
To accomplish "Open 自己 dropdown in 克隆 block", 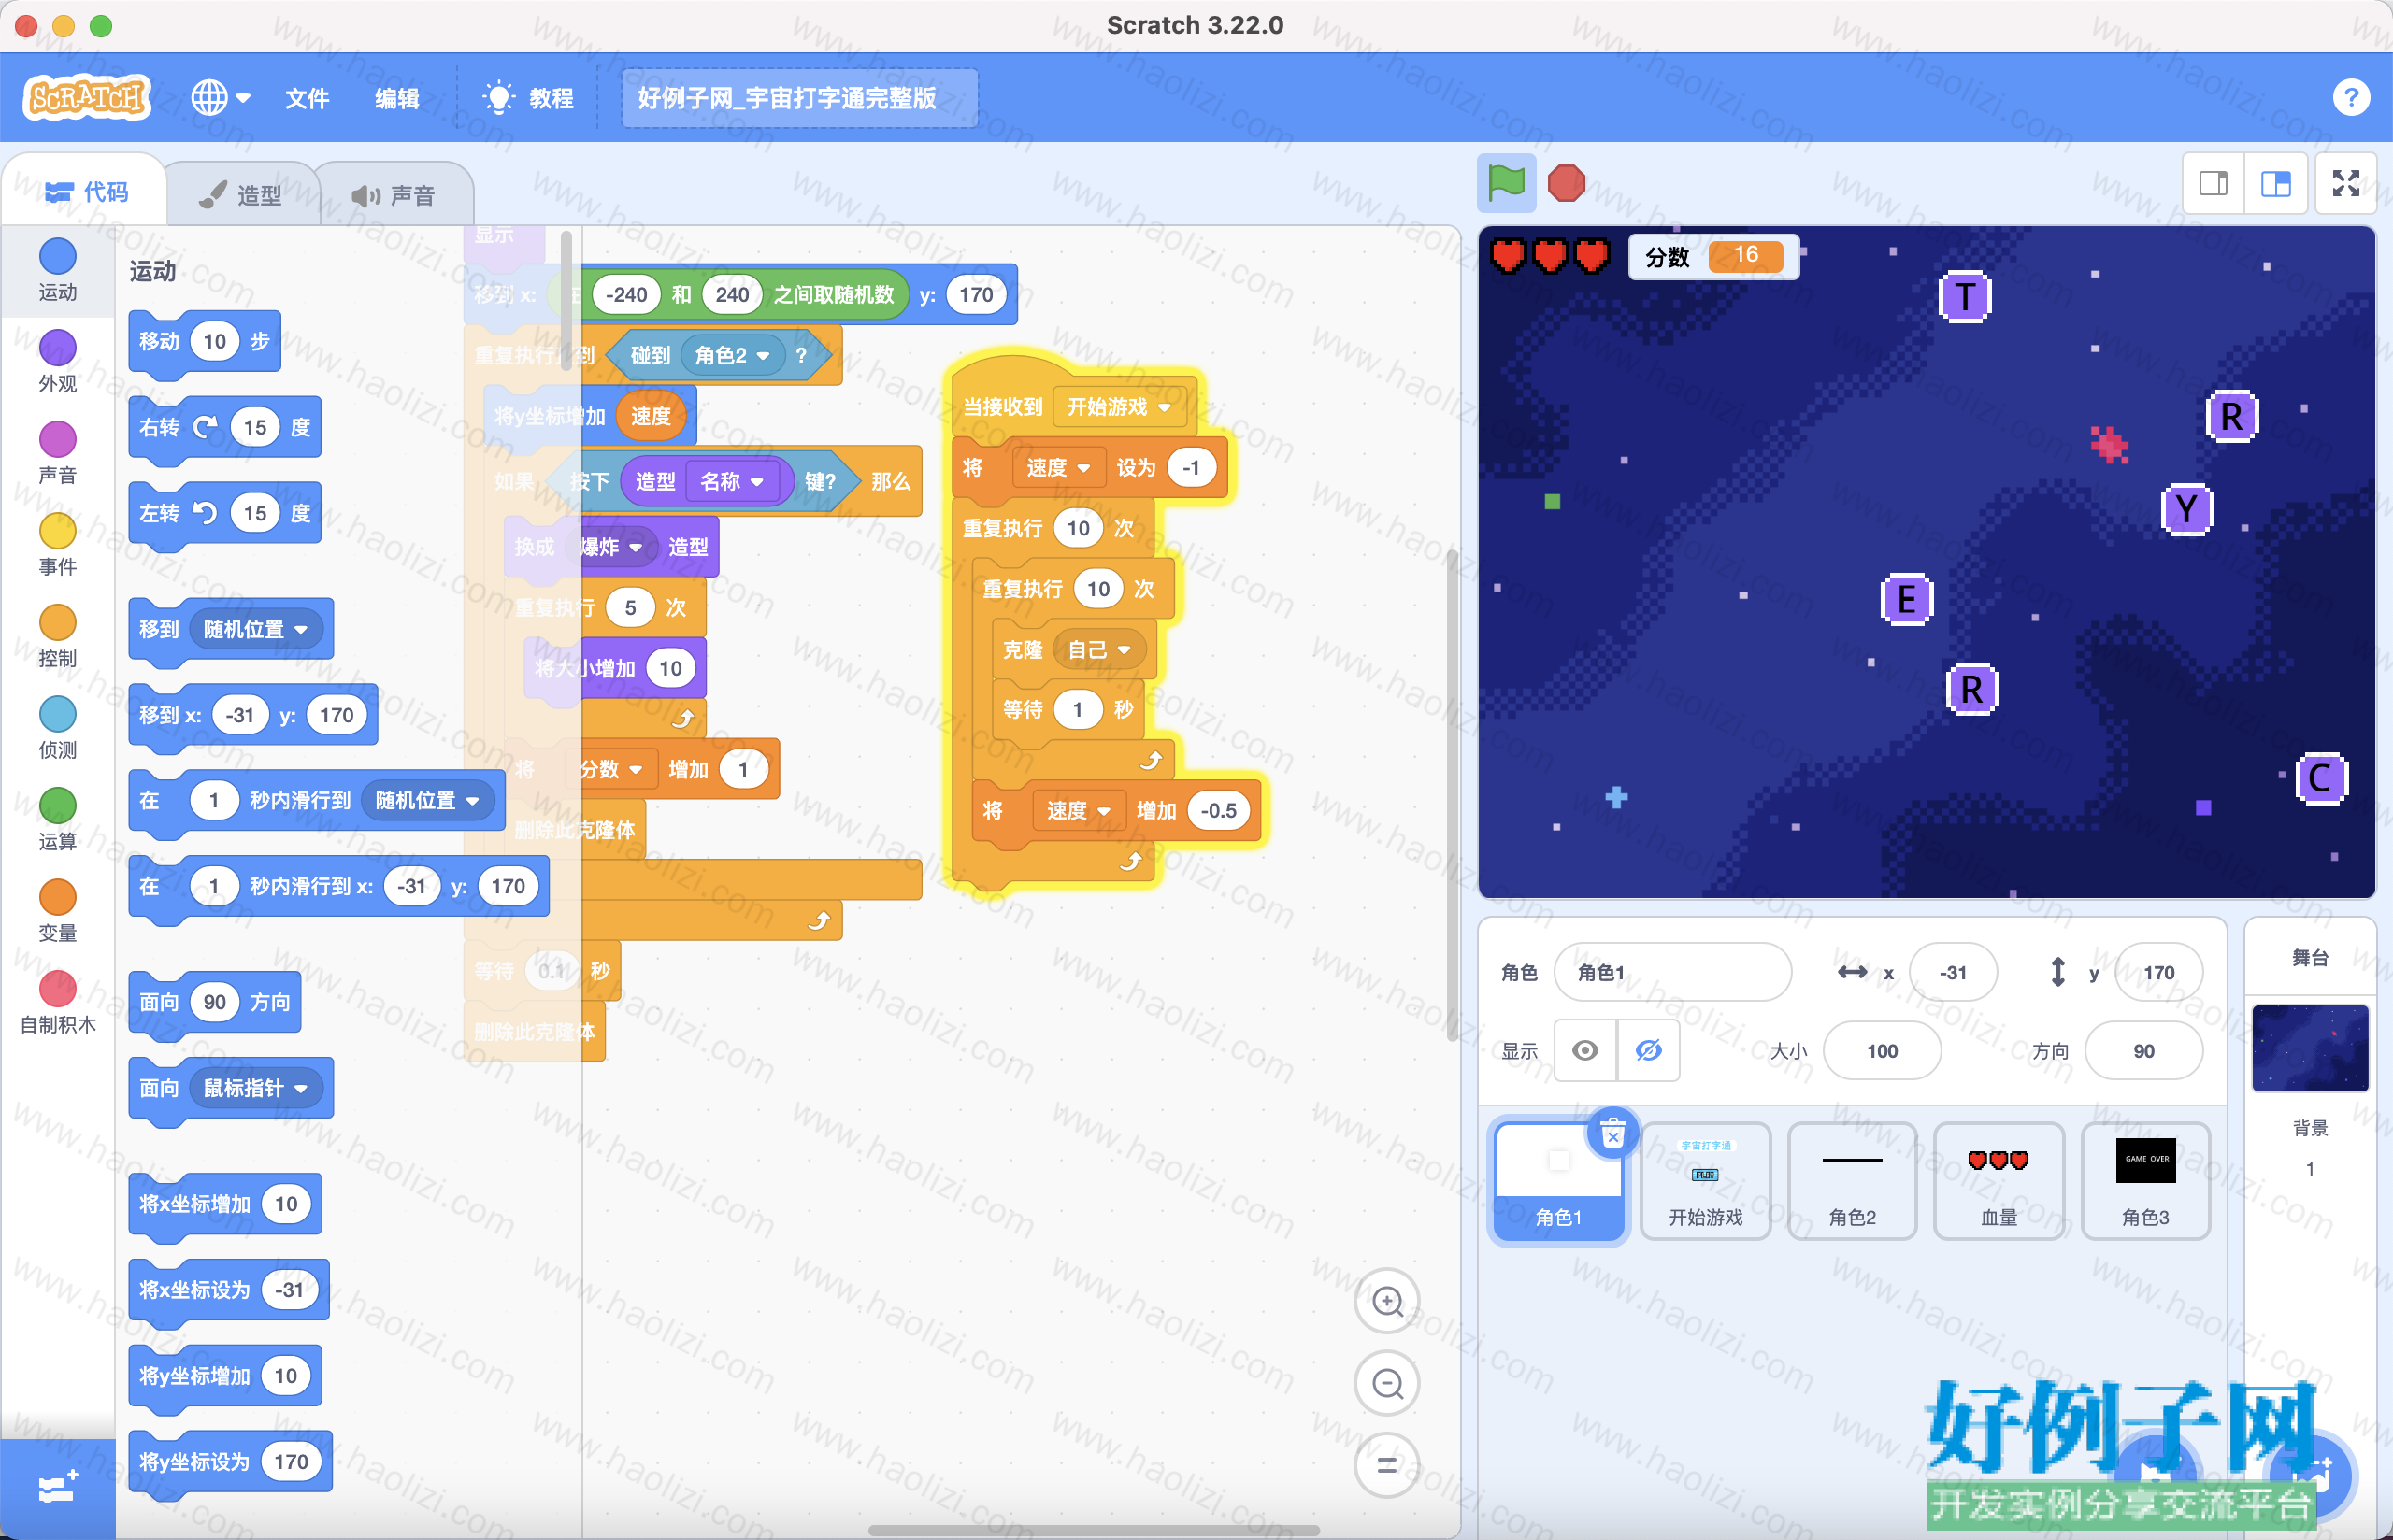I will click(1099, 650).
